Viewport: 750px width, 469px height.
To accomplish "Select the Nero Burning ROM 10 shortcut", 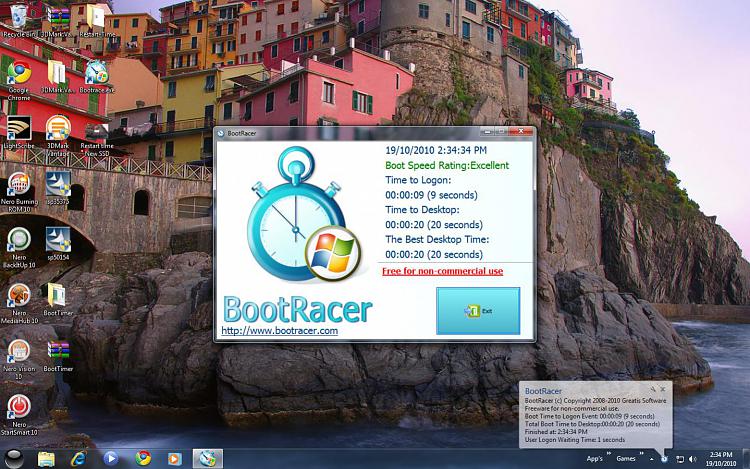I will click(19, 192).
